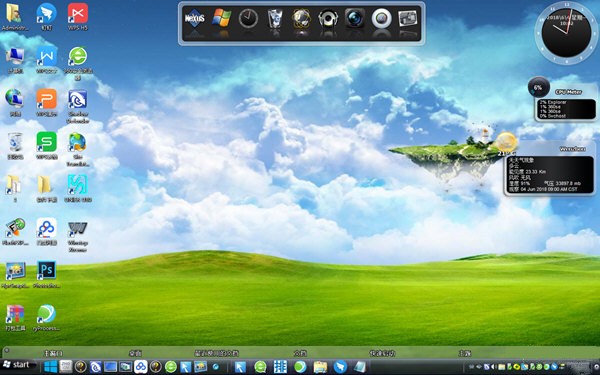The image size is (600, 375).
Task: Select the Photoshop Ps desktop shortcut
Action: (x=46, y=271)
